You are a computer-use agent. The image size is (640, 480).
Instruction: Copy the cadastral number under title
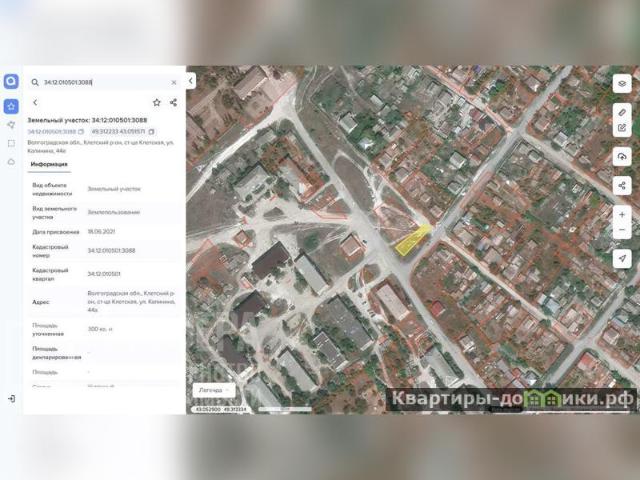pyautogui.click(x=81, y=132)
